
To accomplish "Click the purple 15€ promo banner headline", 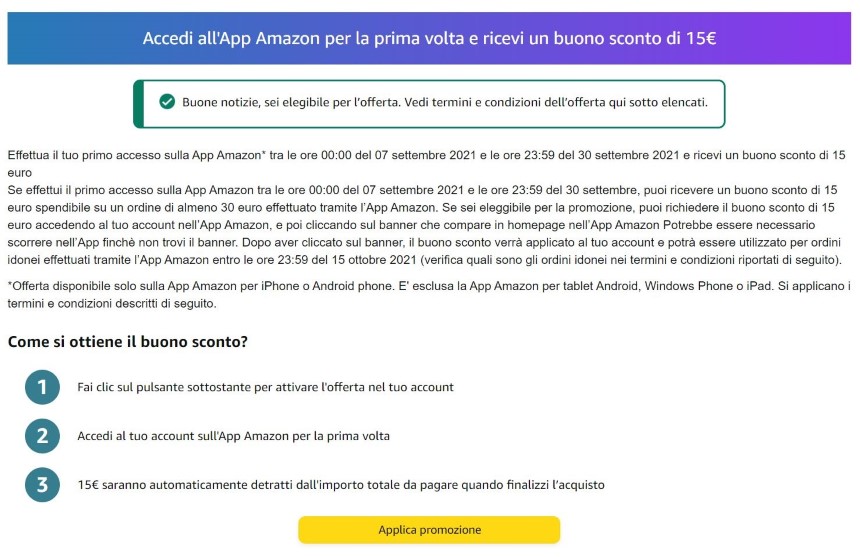I will pyautogui.click(x=429, y=38).
